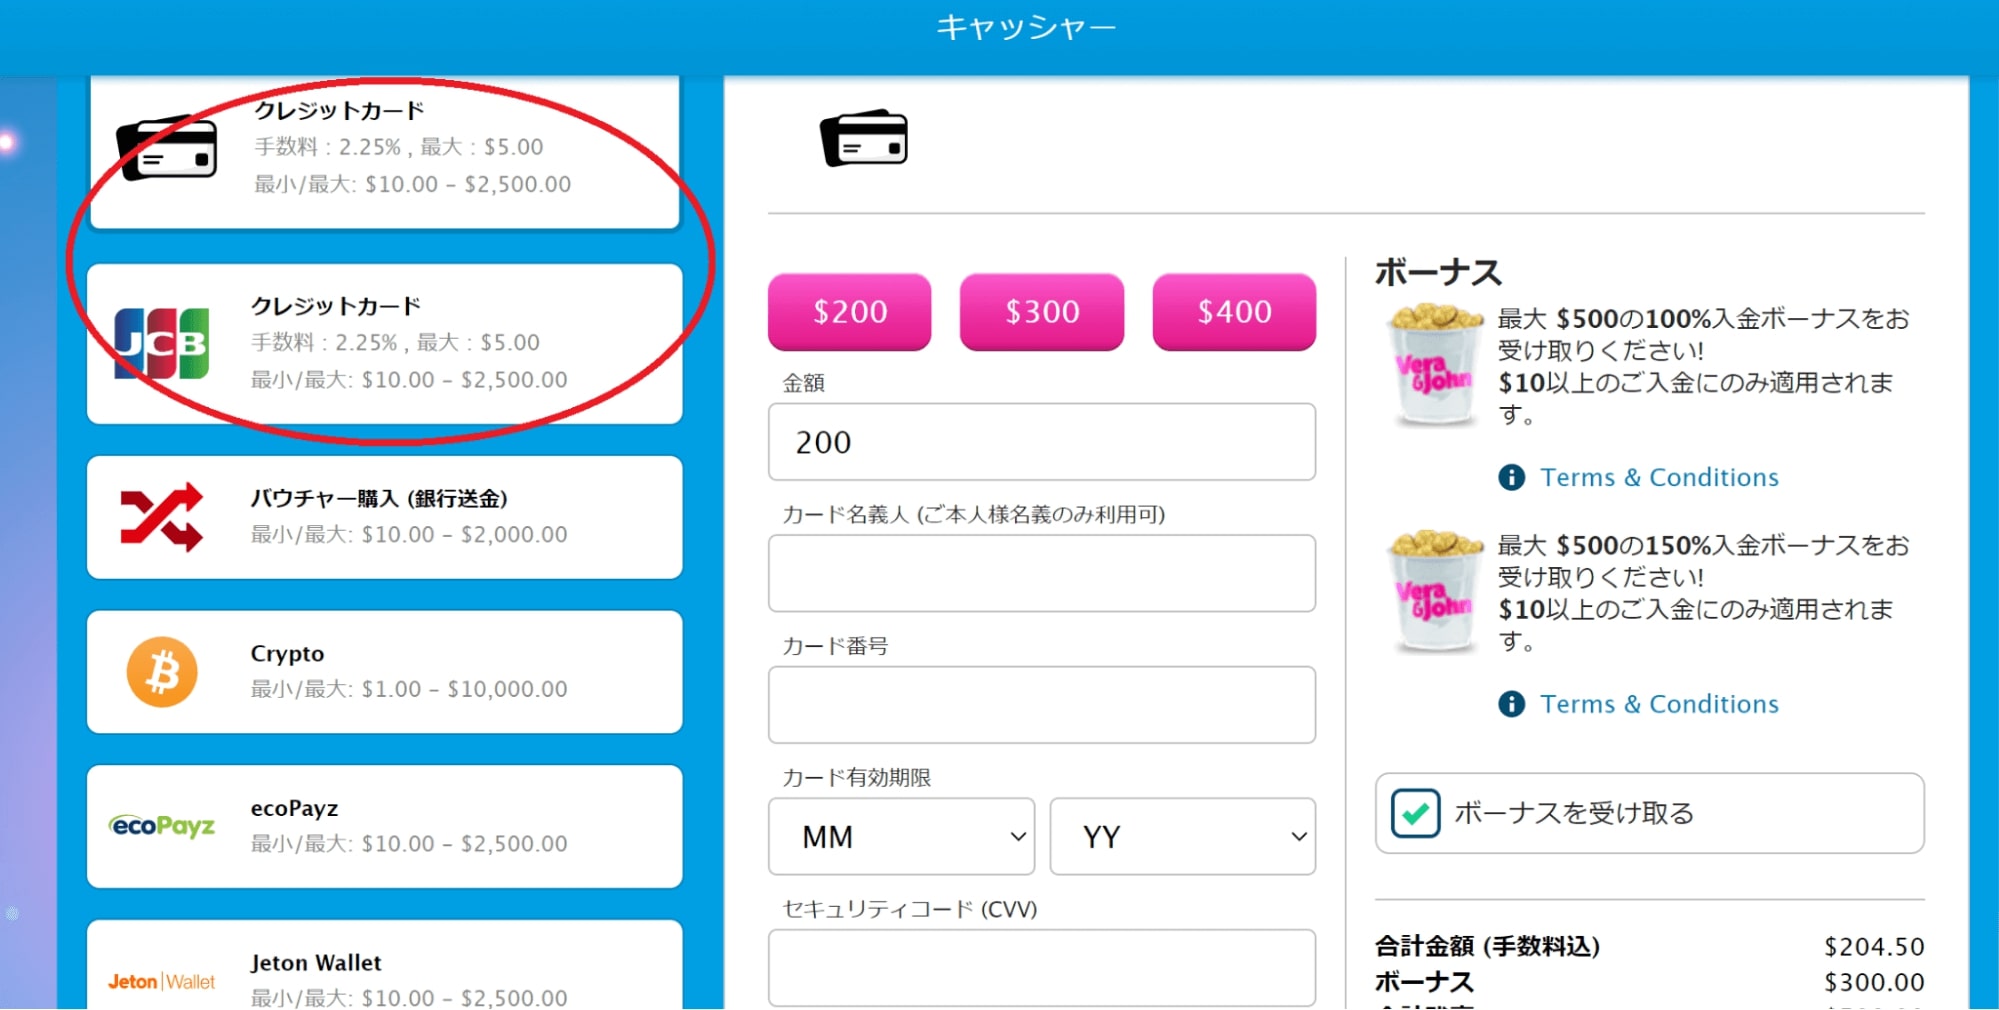The image size is (1999, 1010).
Task: Click info icon beside 150% bonus terms
Action: [x=1511, y=705]
